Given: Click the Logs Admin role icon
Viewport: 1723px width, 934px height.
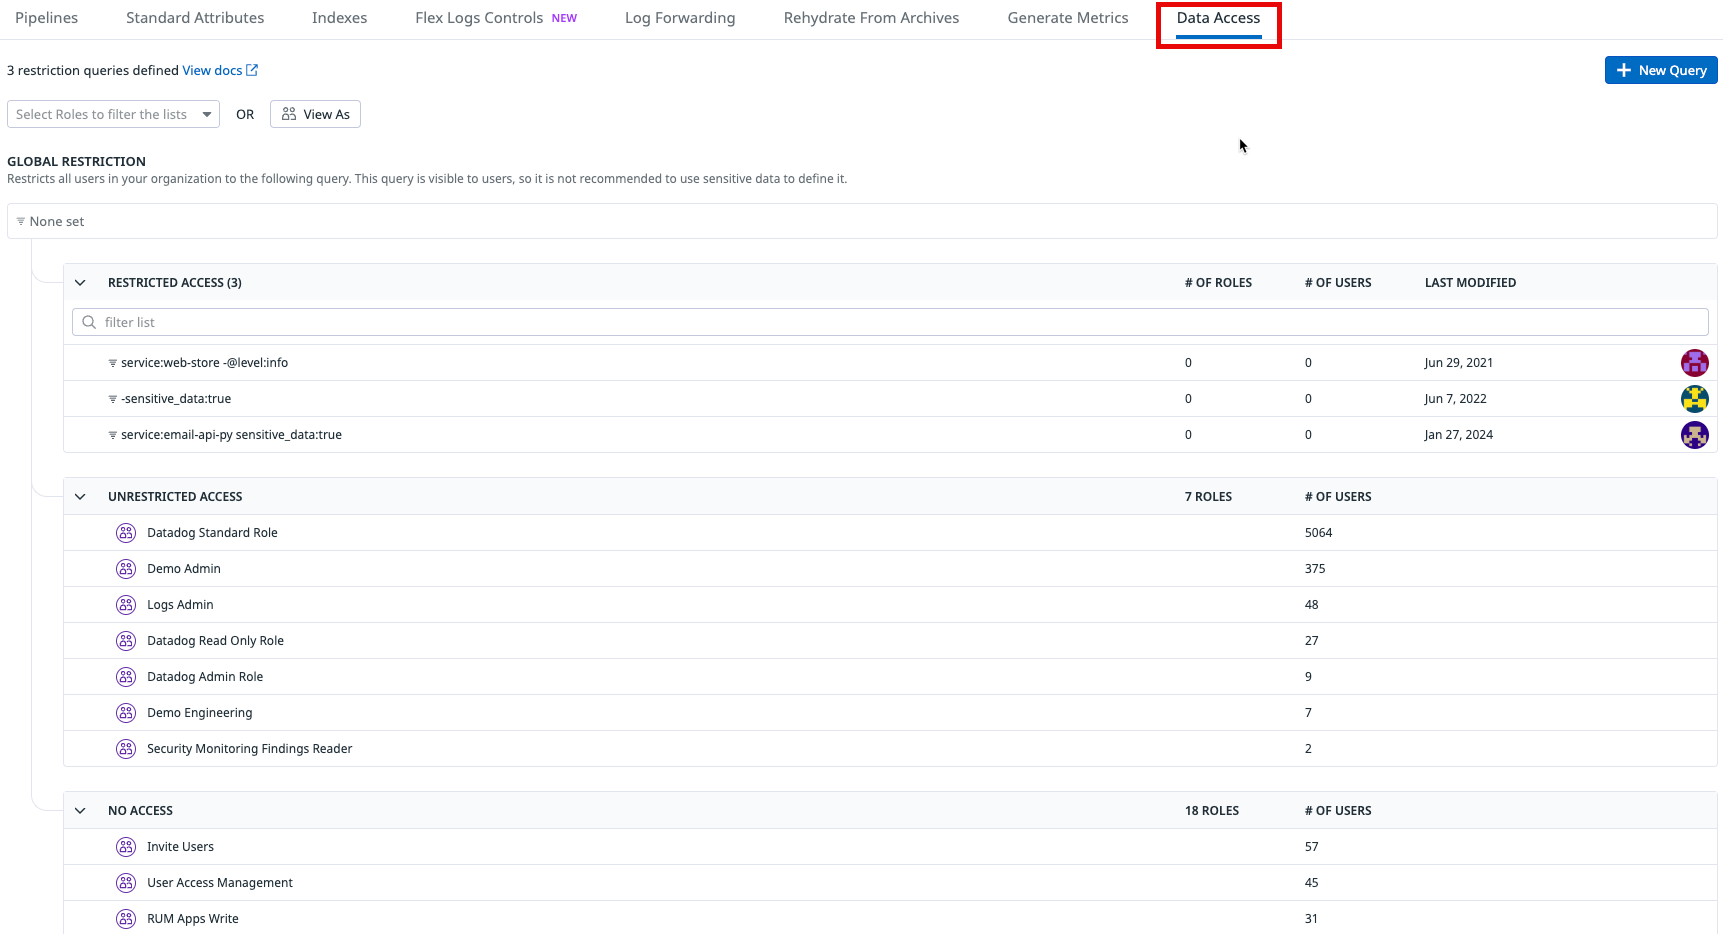Looking at the screenshot, I should [126, 605].
